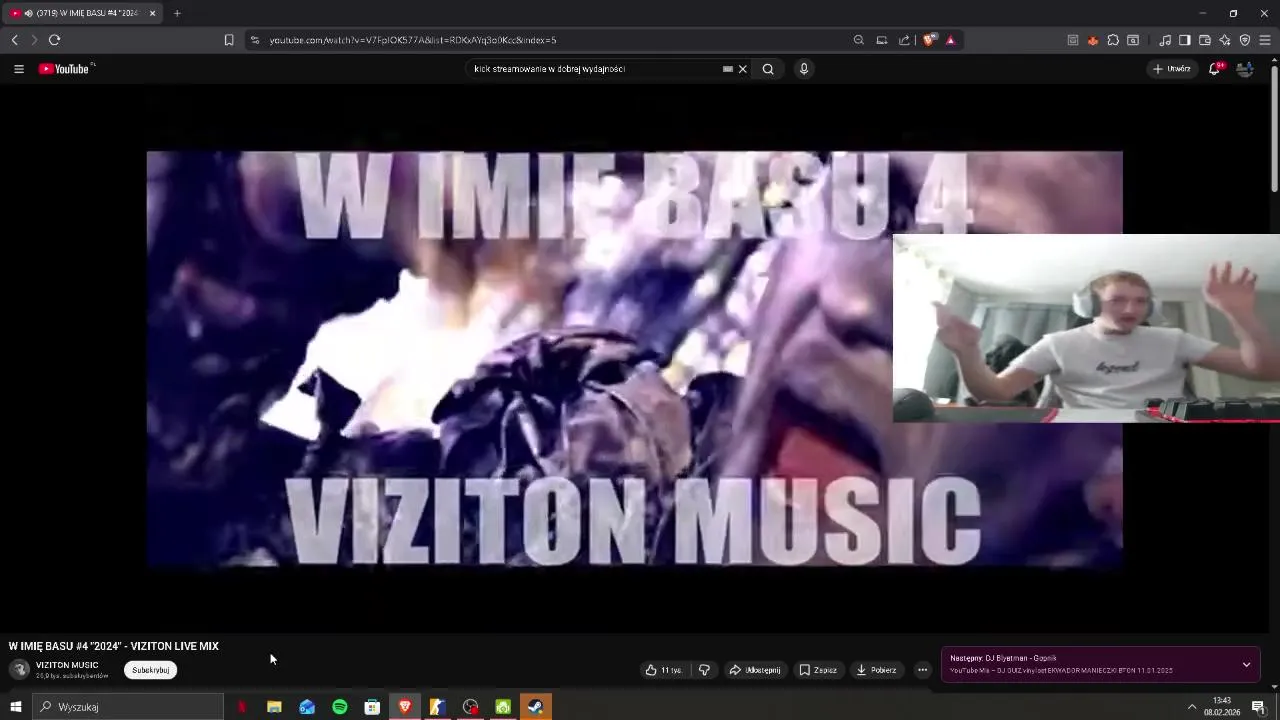Open the Leo AI sparkle icon
The width and height of the screenshot is (1280, 720).
click(1225, 40)
